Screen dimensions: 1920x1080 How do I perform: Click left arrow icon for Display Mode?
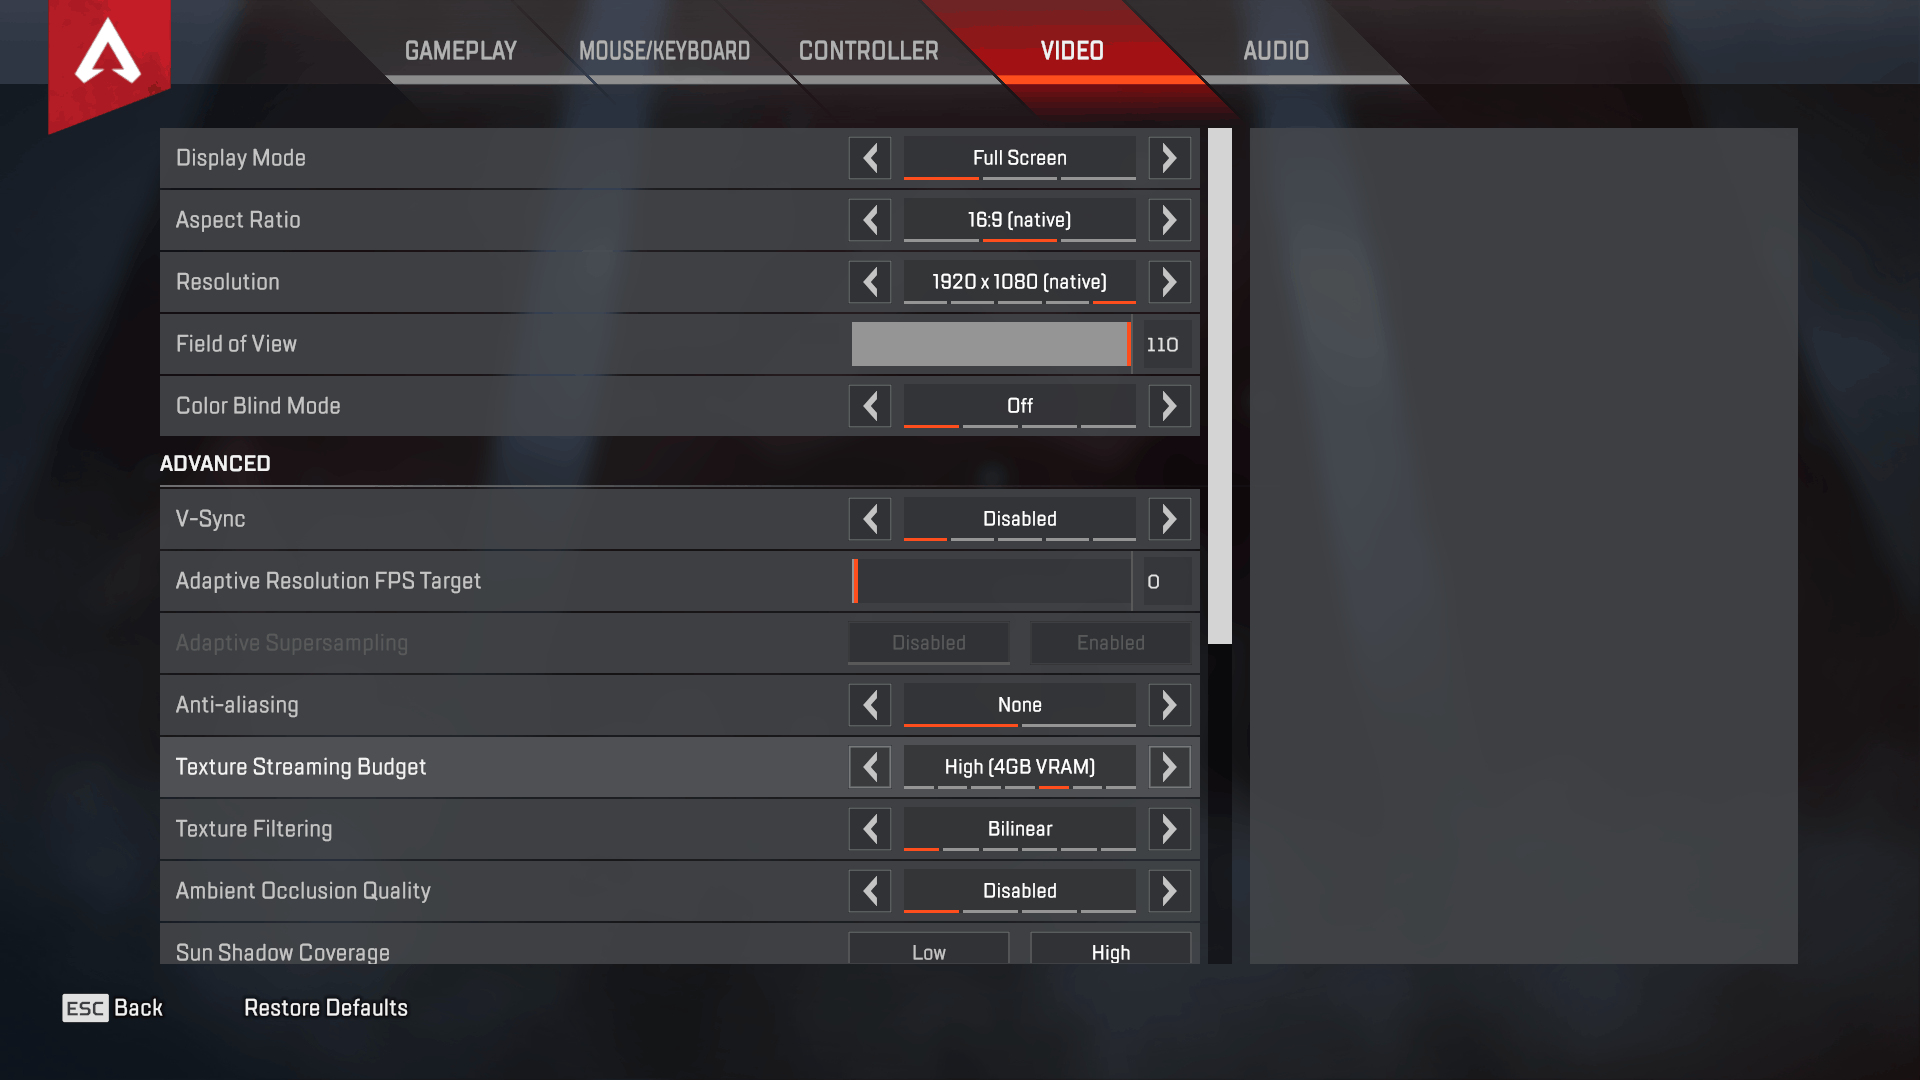(870, 157)
